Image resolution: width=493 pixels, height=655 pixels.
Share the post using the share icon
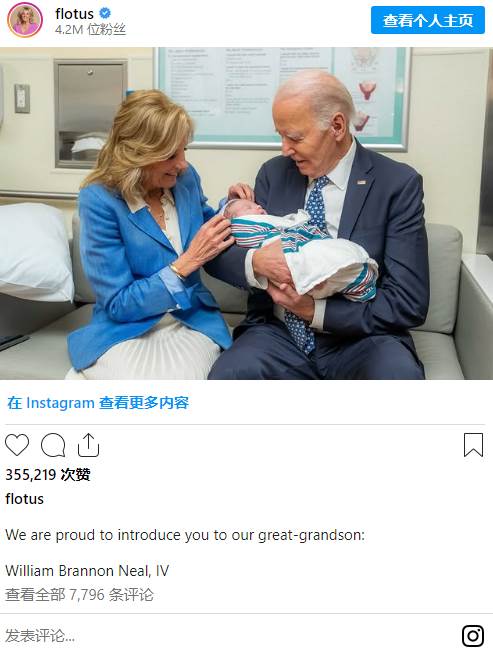click(x=89, y=445)
